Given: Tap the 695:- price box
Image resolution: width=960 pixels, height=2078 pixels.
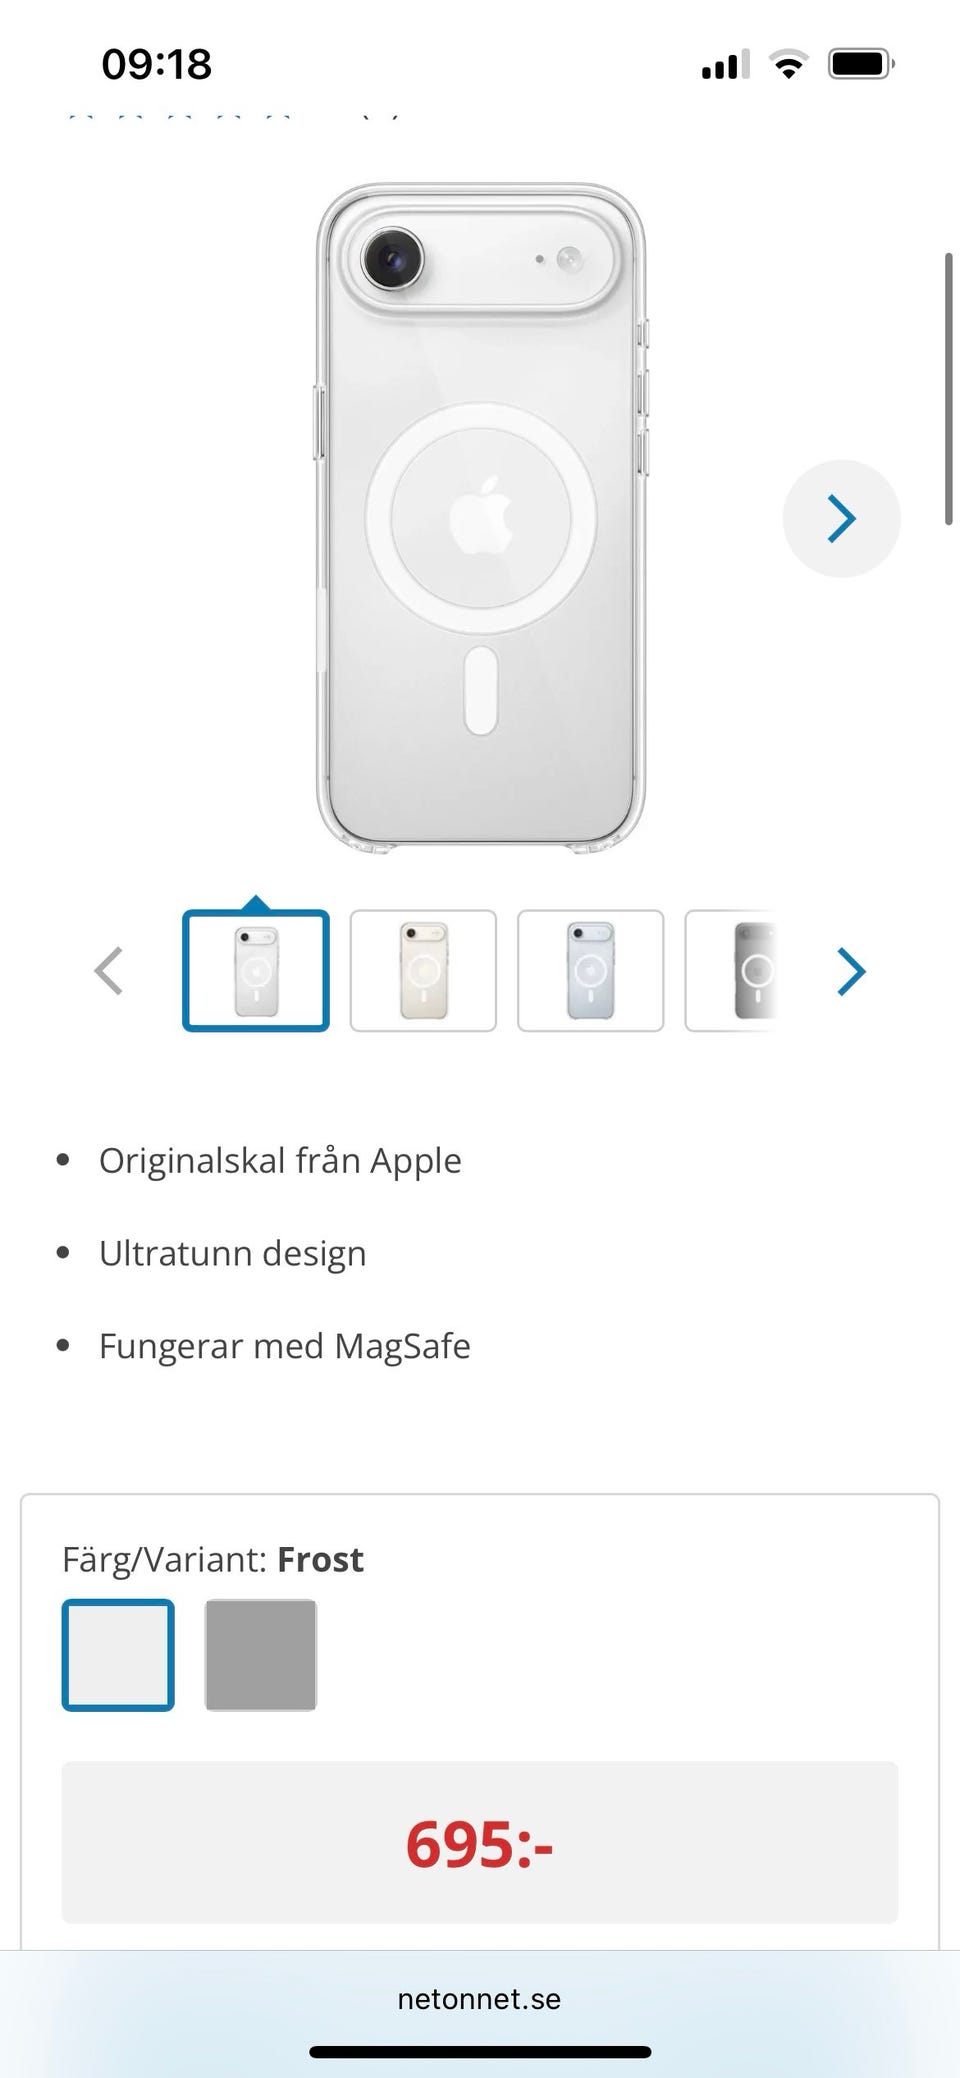Looking at the screenshot, I should click(480, 1843).
